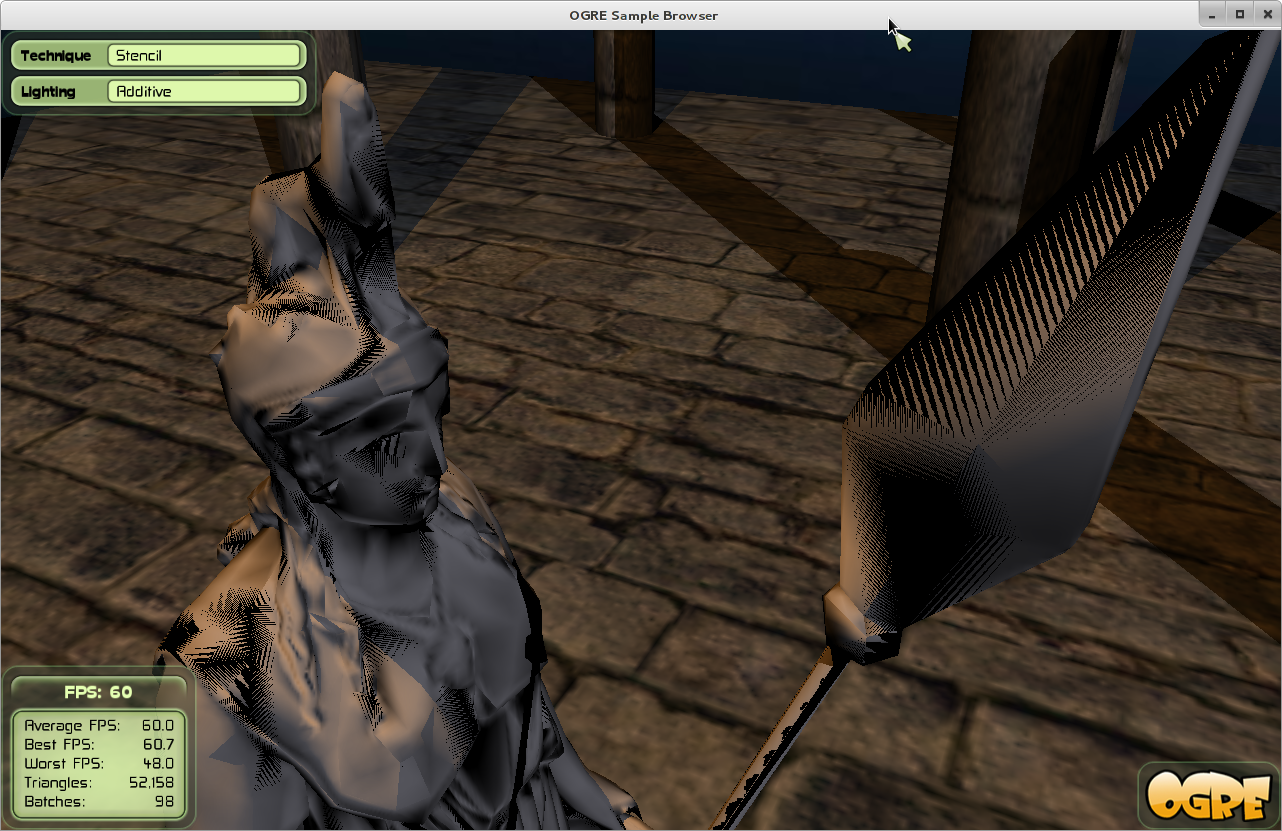Click the Lighting label
The width and height of the screenshot is (1282, 831).
48,92
